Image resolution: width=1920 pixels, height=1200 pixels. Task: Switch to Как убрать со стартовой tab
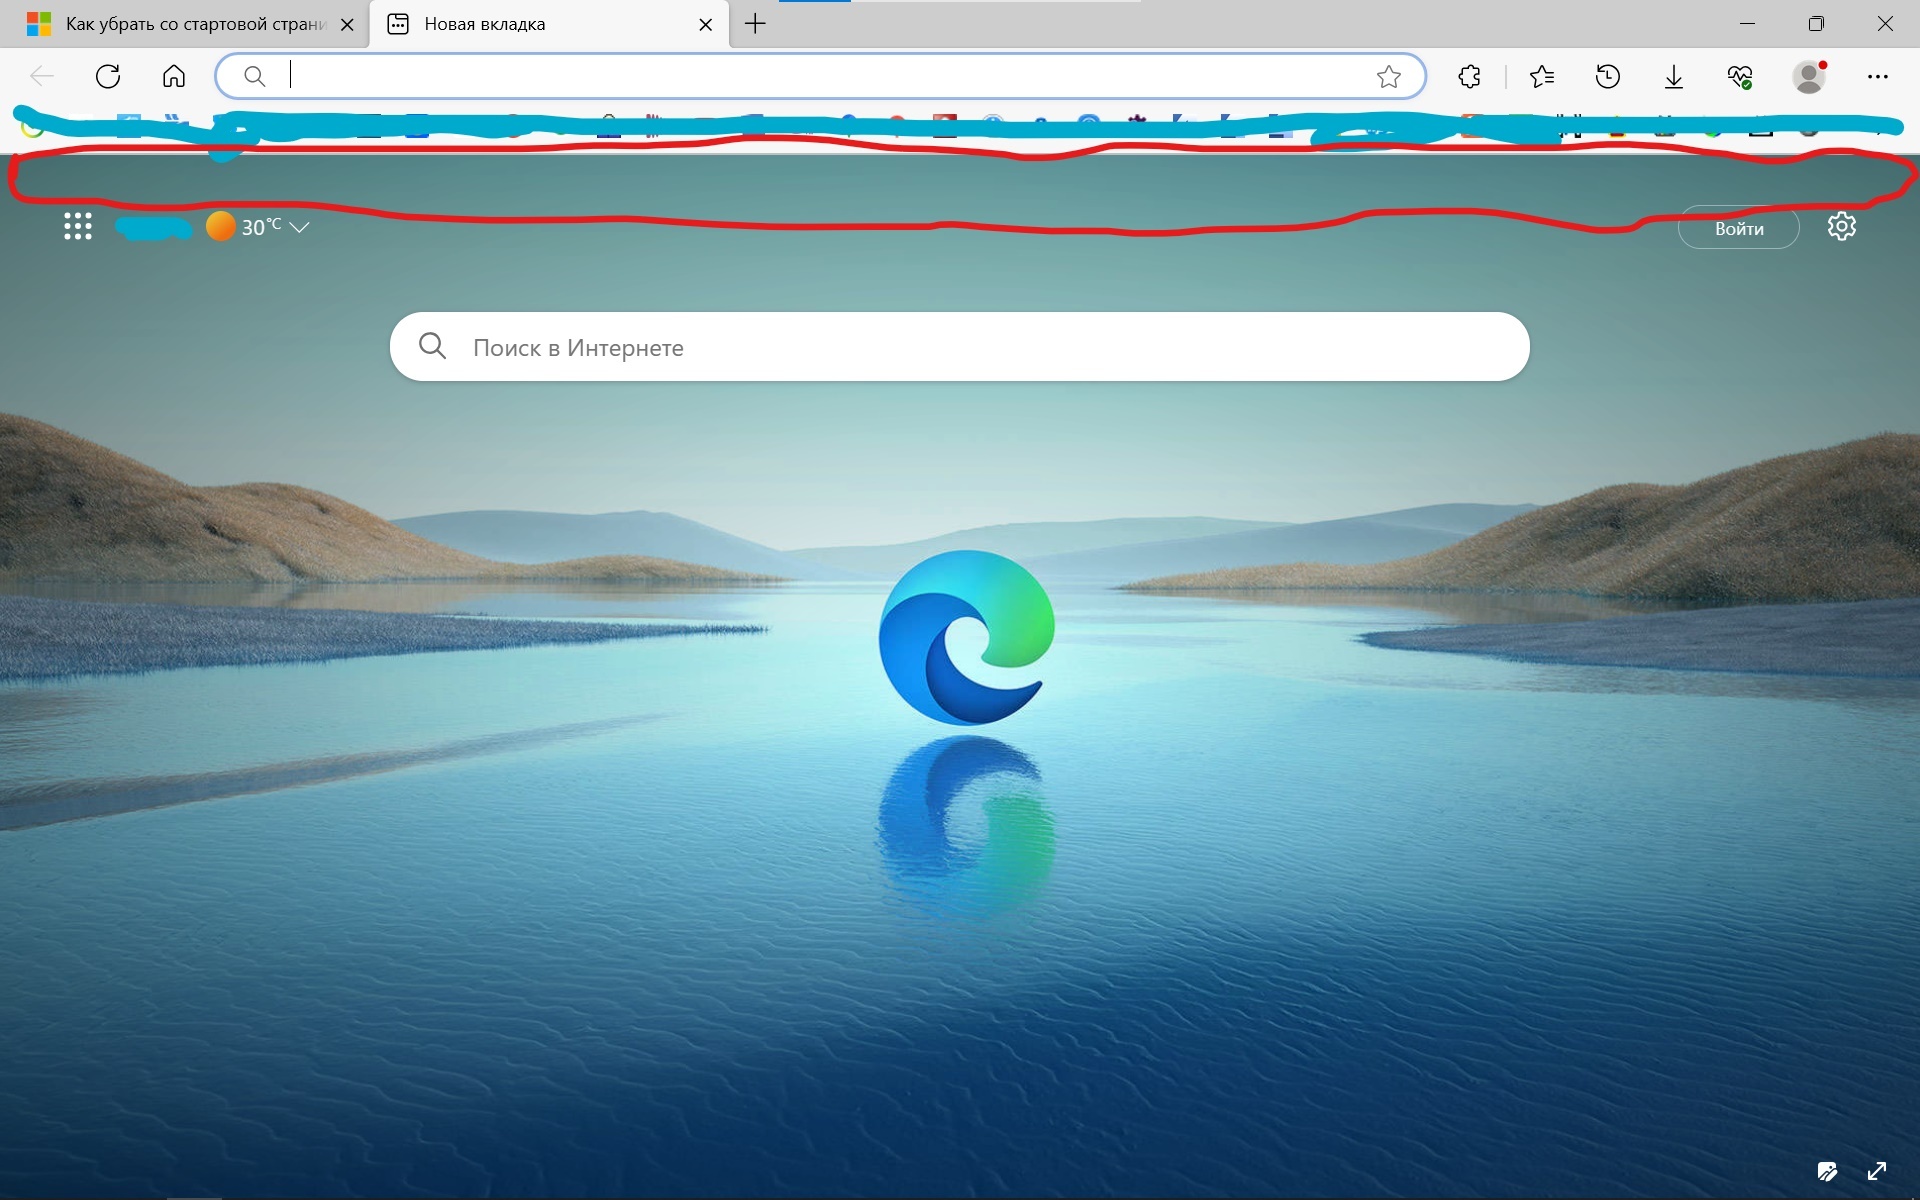pyautogui.click(x=186, y=24)
